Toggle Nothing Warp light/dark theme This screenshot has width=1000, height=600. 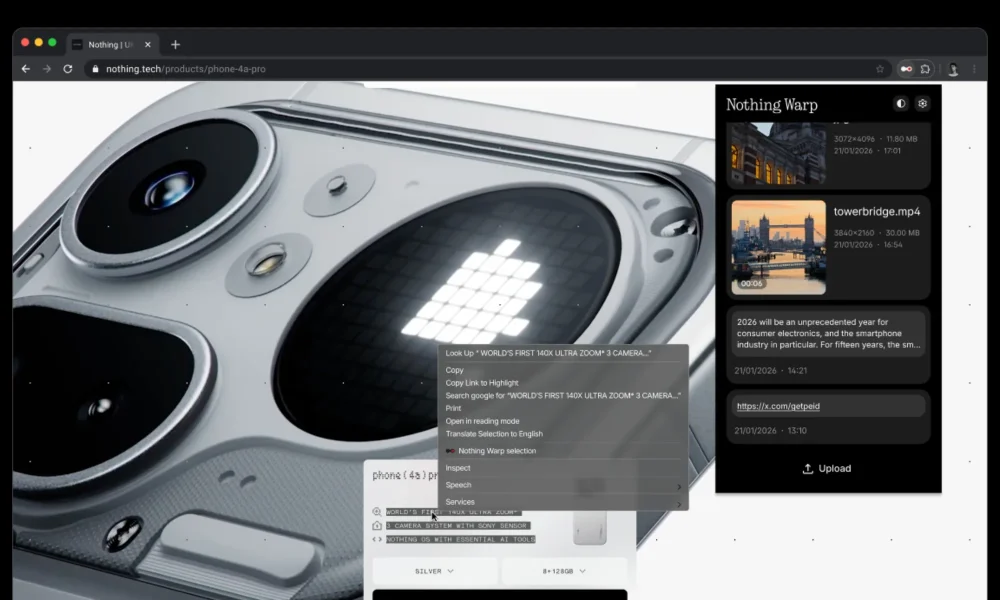point(901,103)
